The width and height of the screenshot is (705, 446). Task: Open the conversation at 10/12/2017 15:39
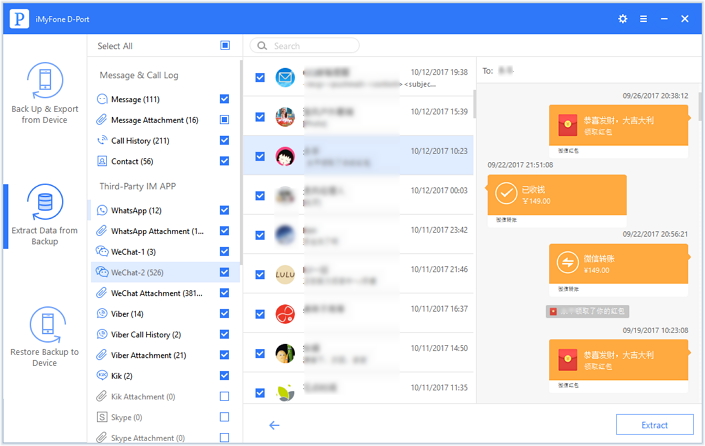tap(358, 116)
